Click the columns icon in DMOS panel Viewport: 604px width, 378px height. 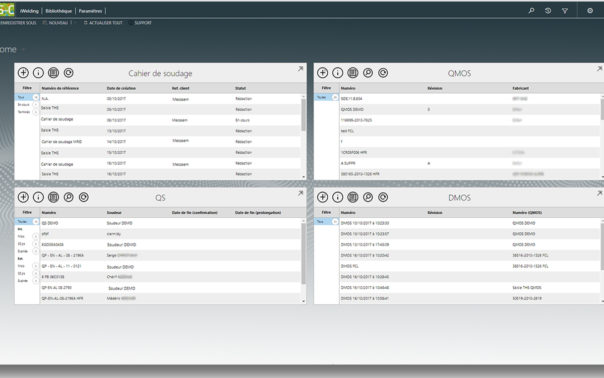tap(352, 197)
